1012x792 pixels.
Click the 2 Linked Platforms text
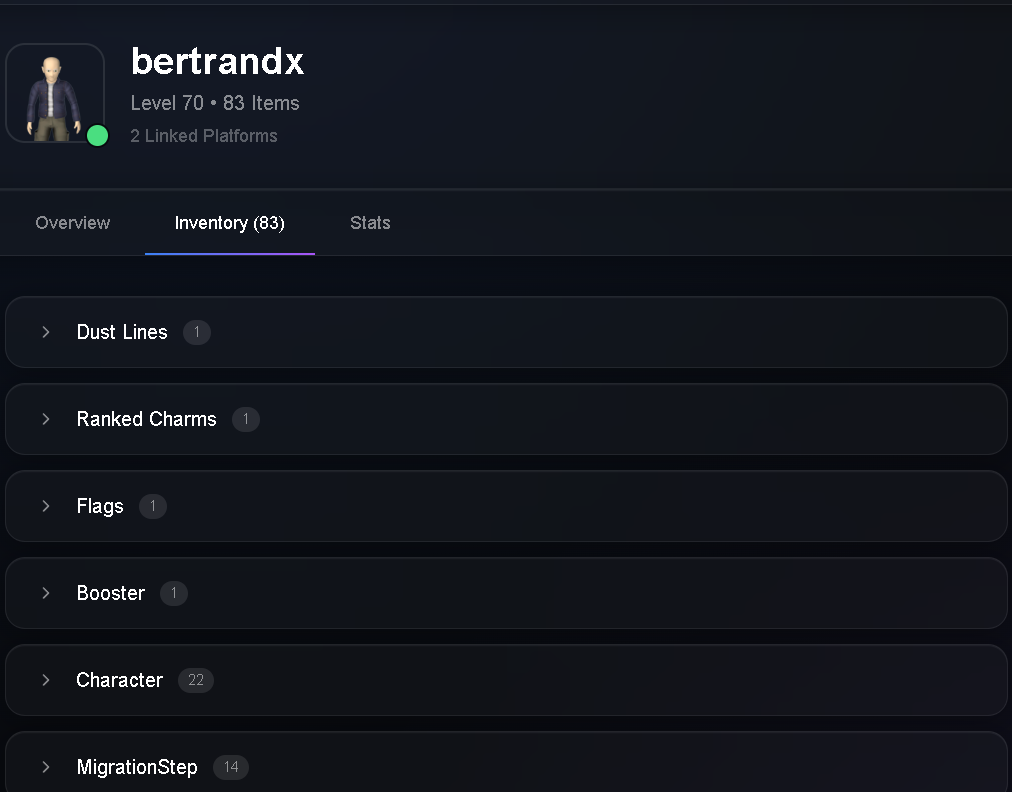204,136
